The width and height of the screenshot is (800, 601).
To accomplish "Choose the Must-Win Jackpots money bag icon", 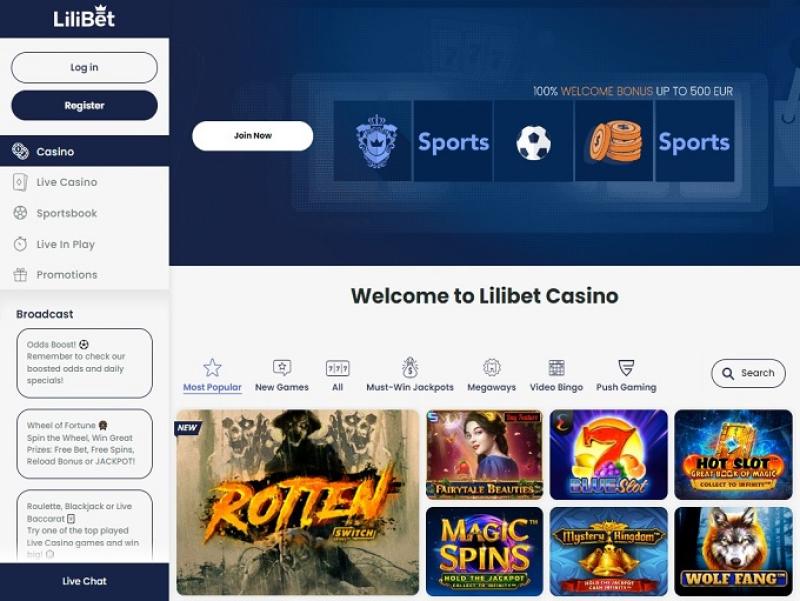I will point(410,367).
